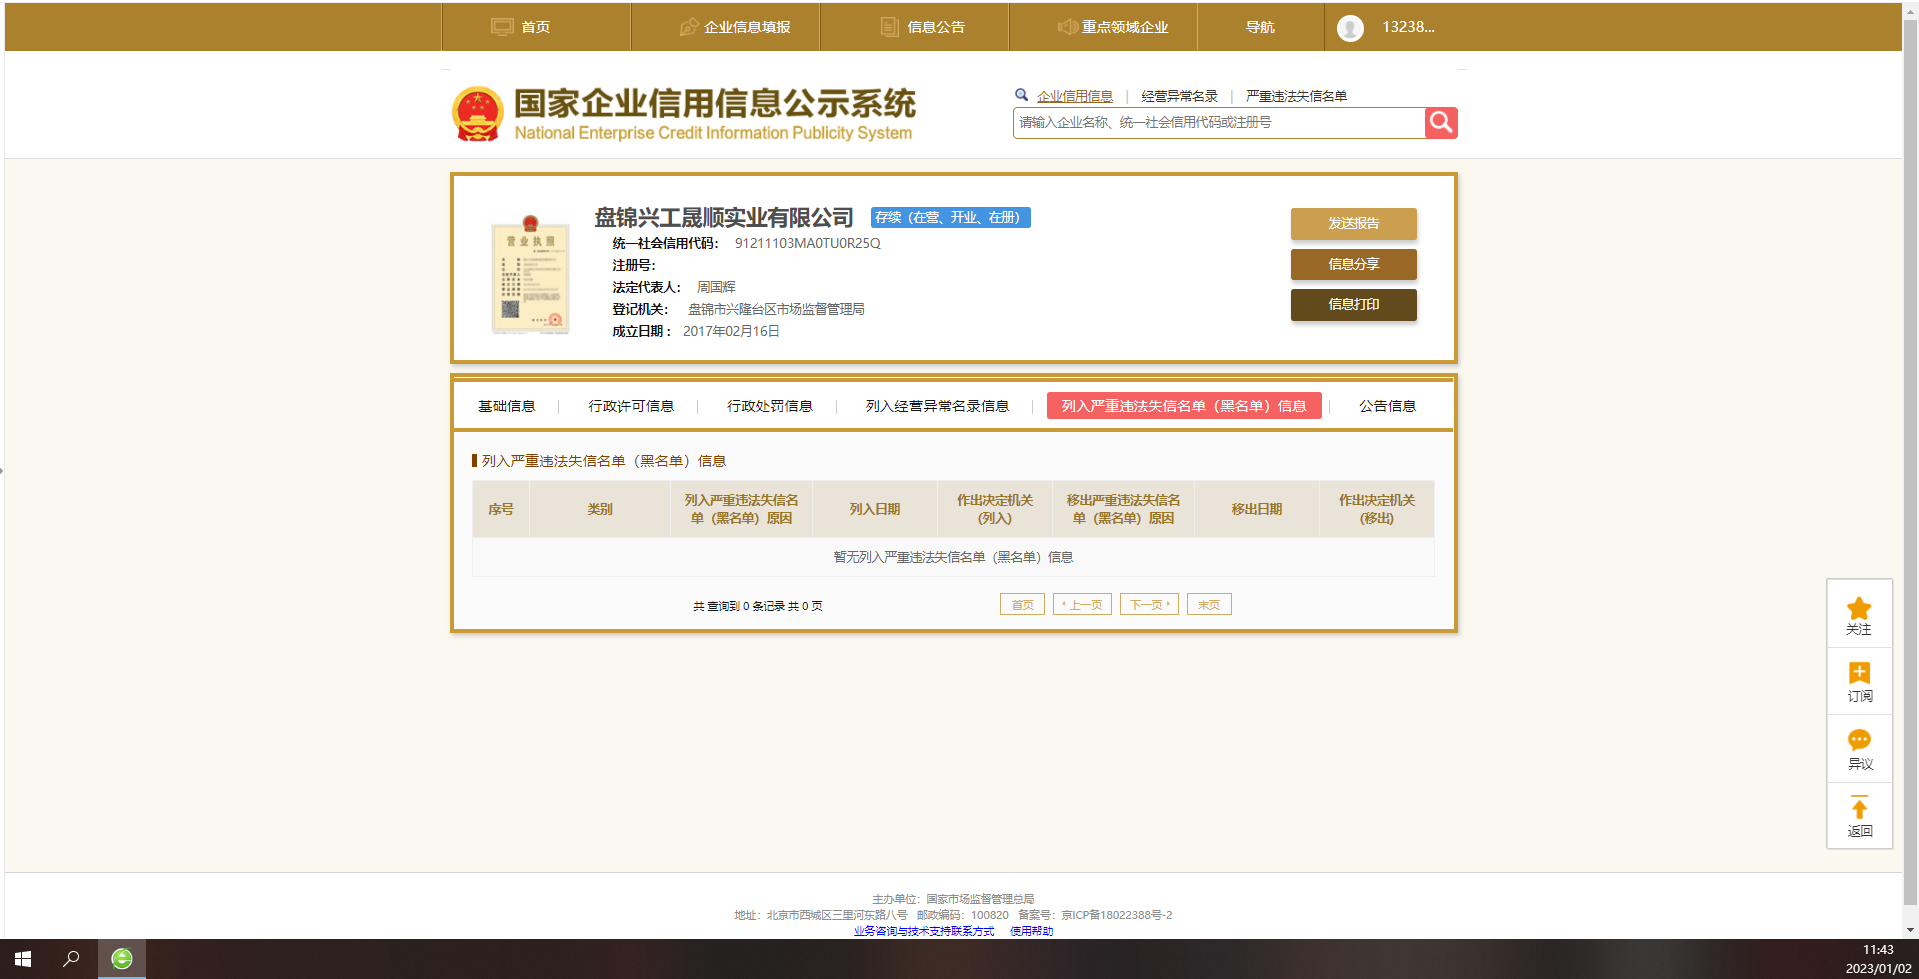The image size is (1919, 979).
Task: Click the company name 盘锦兴工晟顺实业有限公司
Action: point(724,218)
